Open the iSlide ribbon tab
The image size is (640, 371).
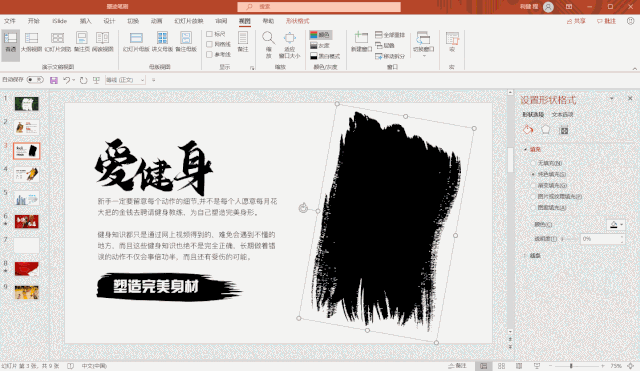pyautogui.click(x=59, y=21)
